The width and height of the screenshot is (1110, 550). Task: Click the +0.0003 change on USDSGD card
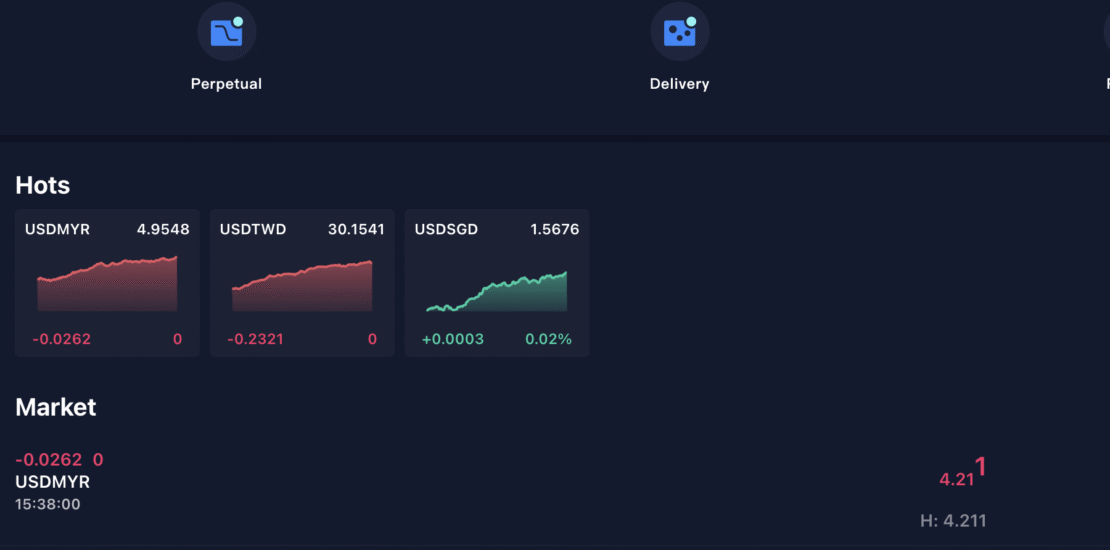click(x=452, y=339)
